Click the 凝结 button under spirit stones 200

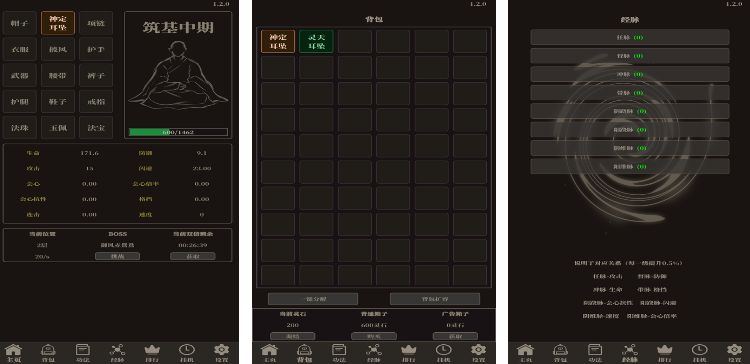(x=293, y=336)
